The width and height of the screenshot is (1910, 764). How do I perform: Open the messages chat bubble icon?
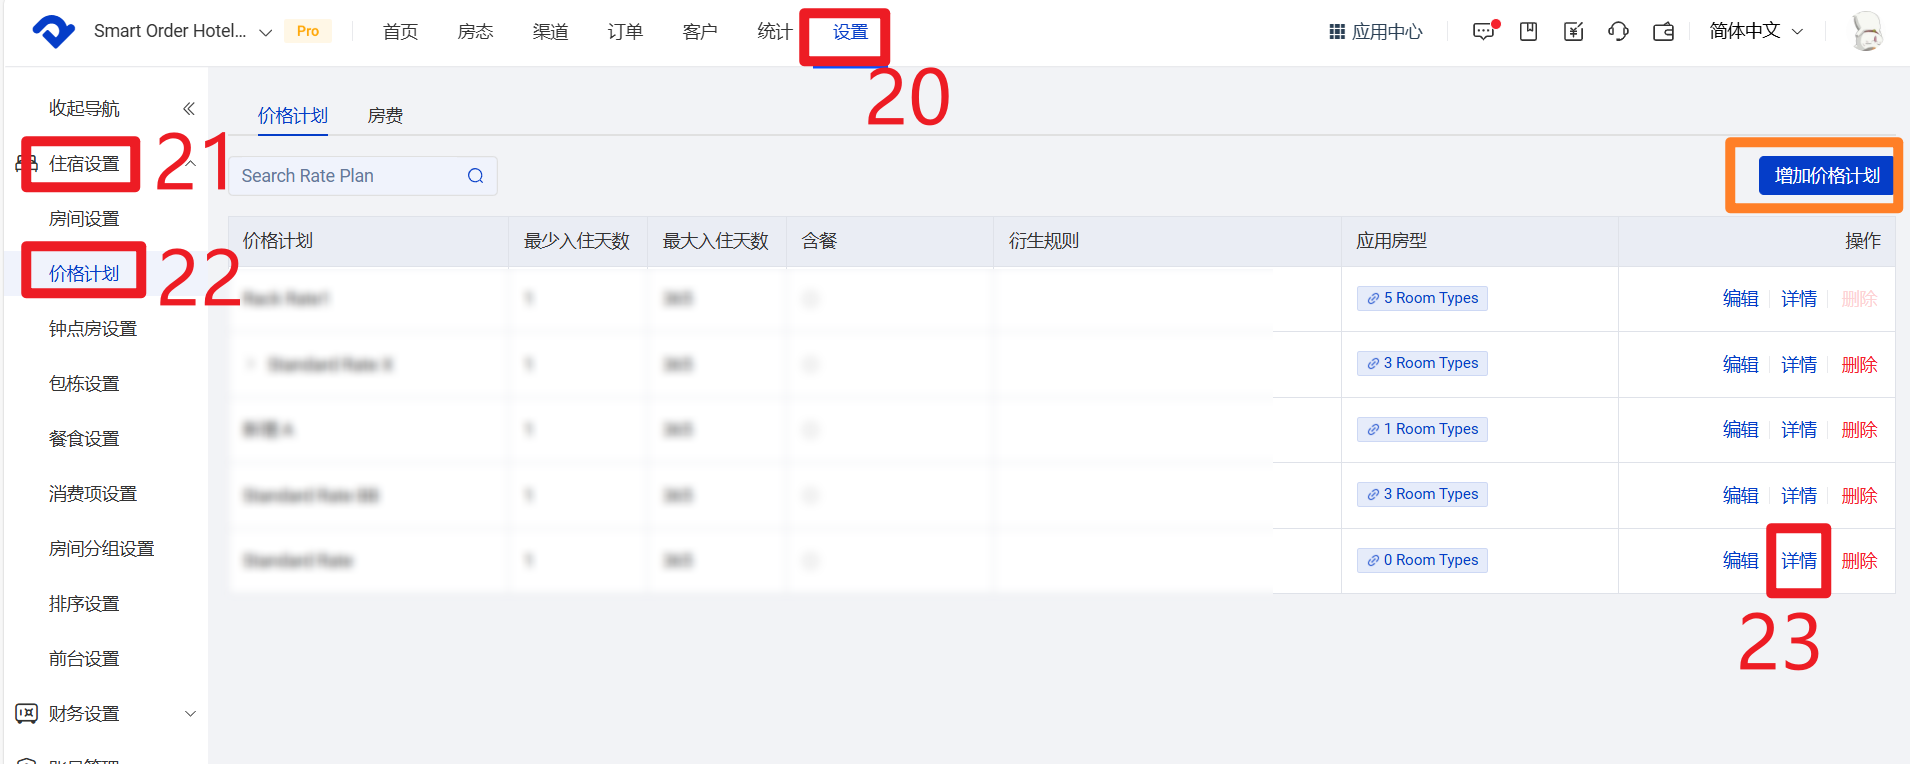click(x=1484, y=32)
